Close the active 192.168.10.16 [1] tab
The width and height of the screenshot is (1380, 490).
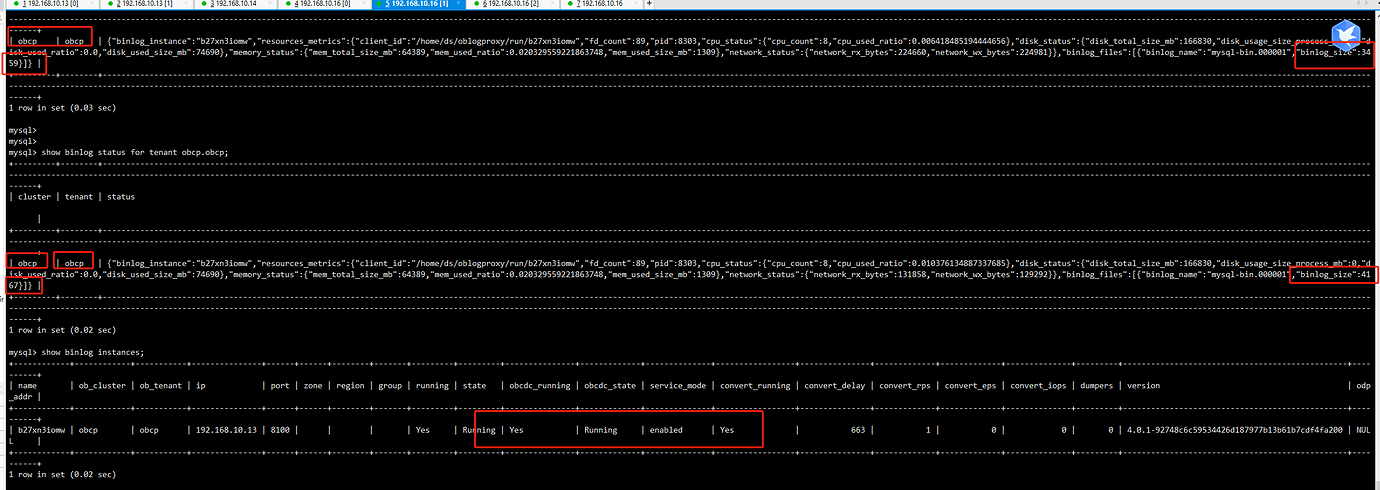[x=460, y=5]
